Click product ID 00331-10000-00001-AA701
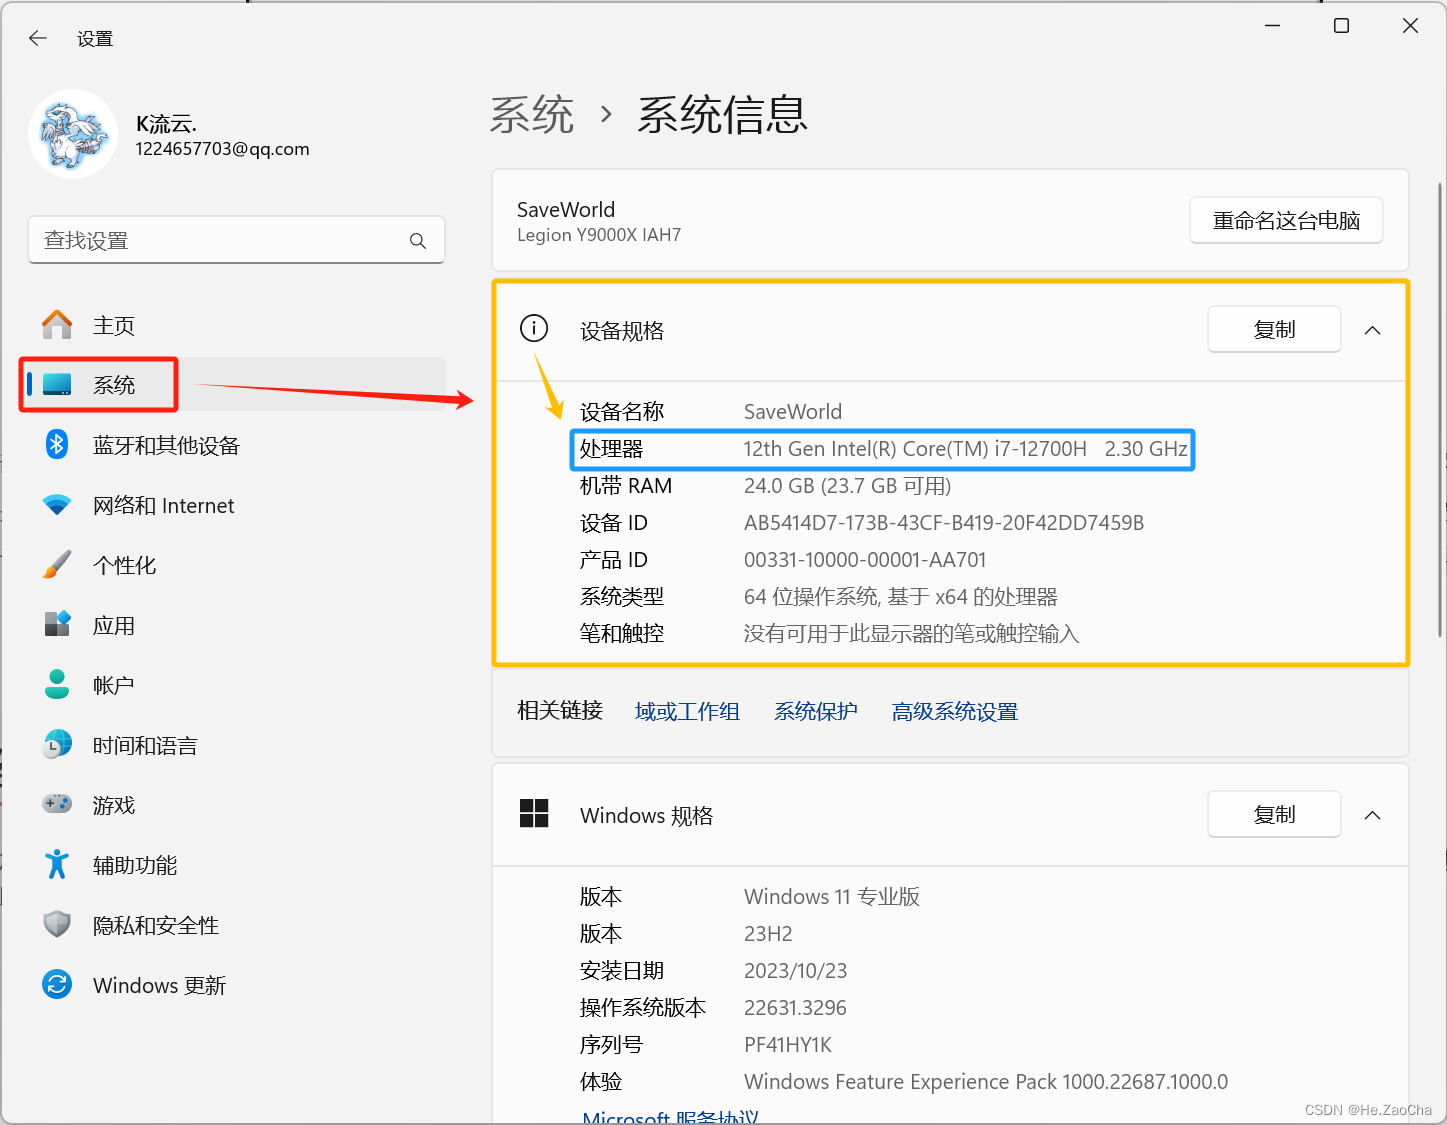This screenshot has width=1447, height=1125. (x=865, y=560)
